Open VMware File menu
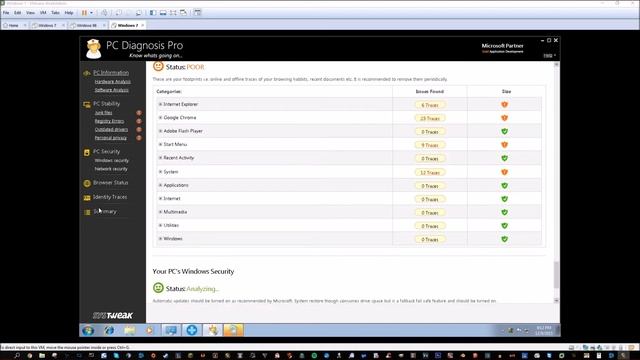640x360 pixels. point(6,13)
